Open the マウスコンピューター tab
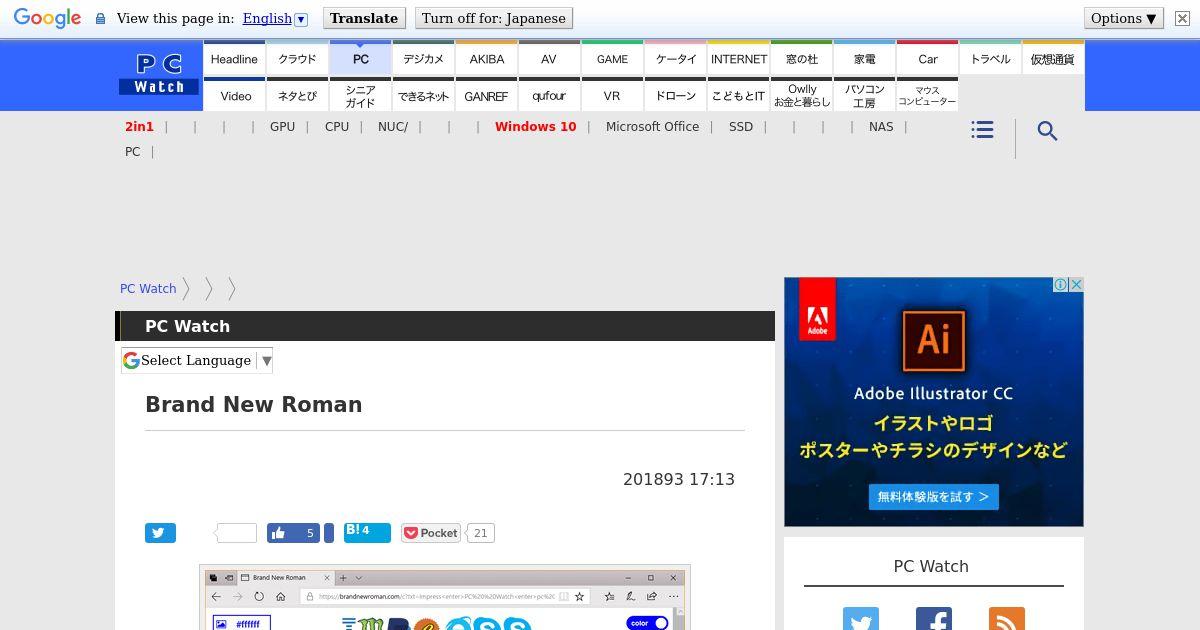This screenshot has height=630, width=1200. [x=927, y=96]
